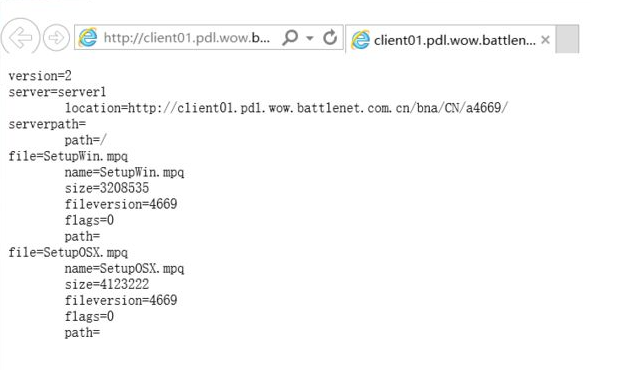
Task: Focus the address bar URL field
Action: (187, 38)
